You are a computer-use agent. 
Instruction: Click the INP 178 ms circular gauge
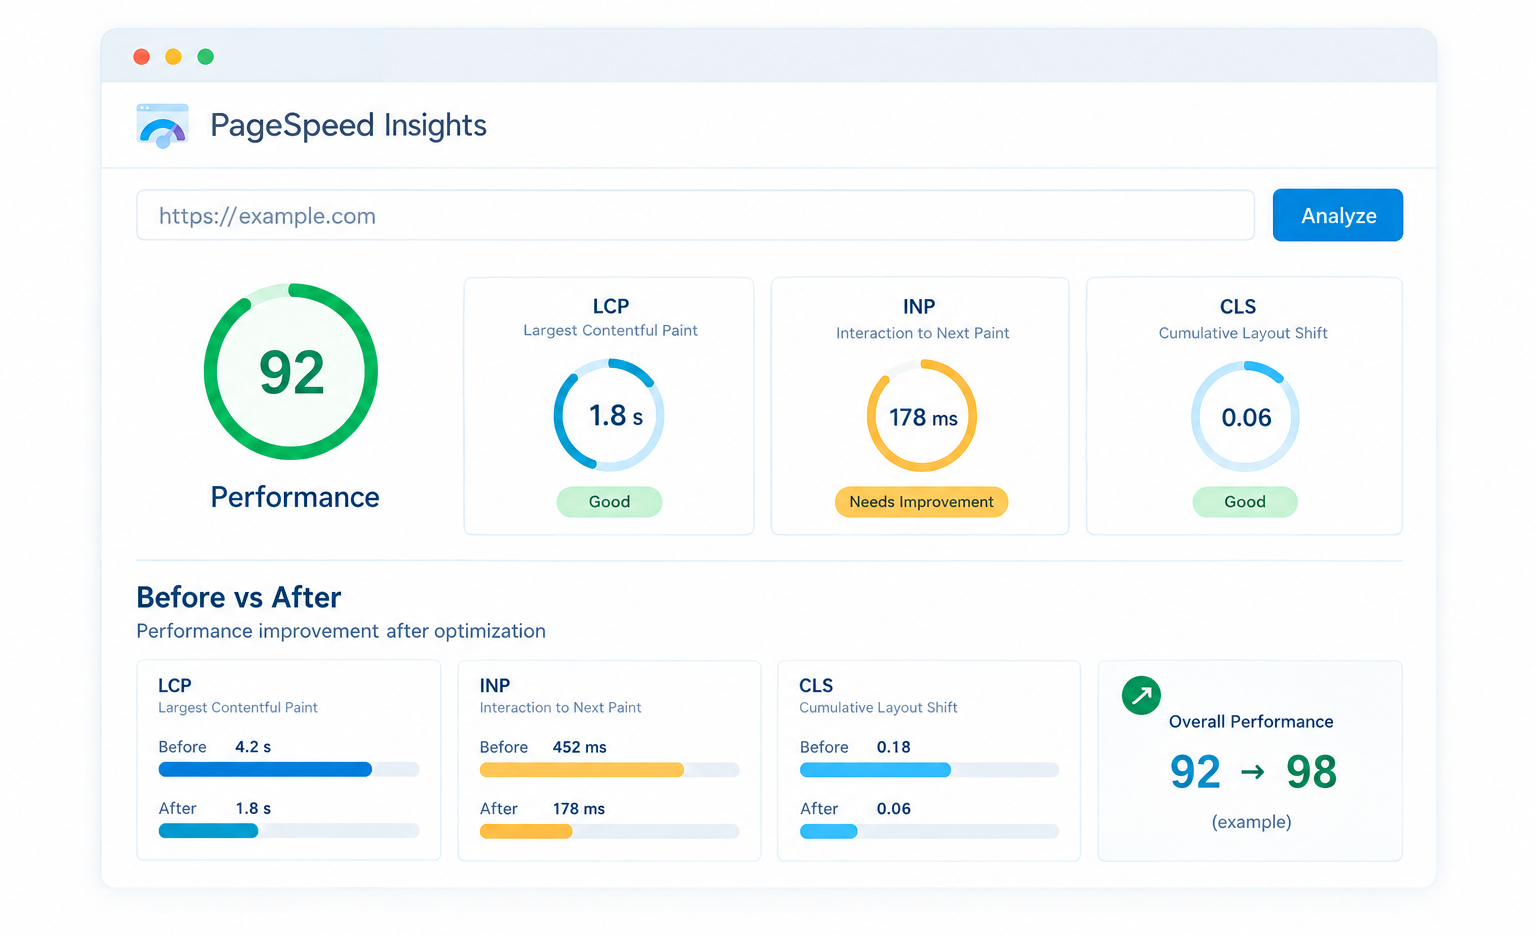coord(922,416)
